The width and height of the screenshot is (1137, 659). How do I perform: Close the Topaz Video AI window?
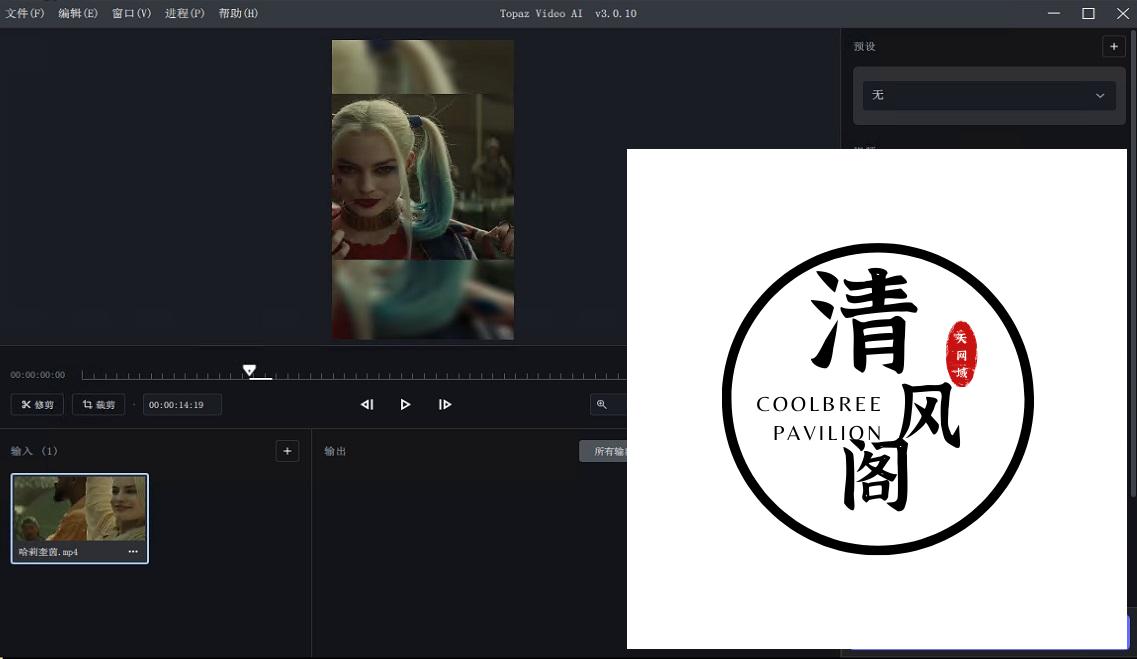[1122, 13]
